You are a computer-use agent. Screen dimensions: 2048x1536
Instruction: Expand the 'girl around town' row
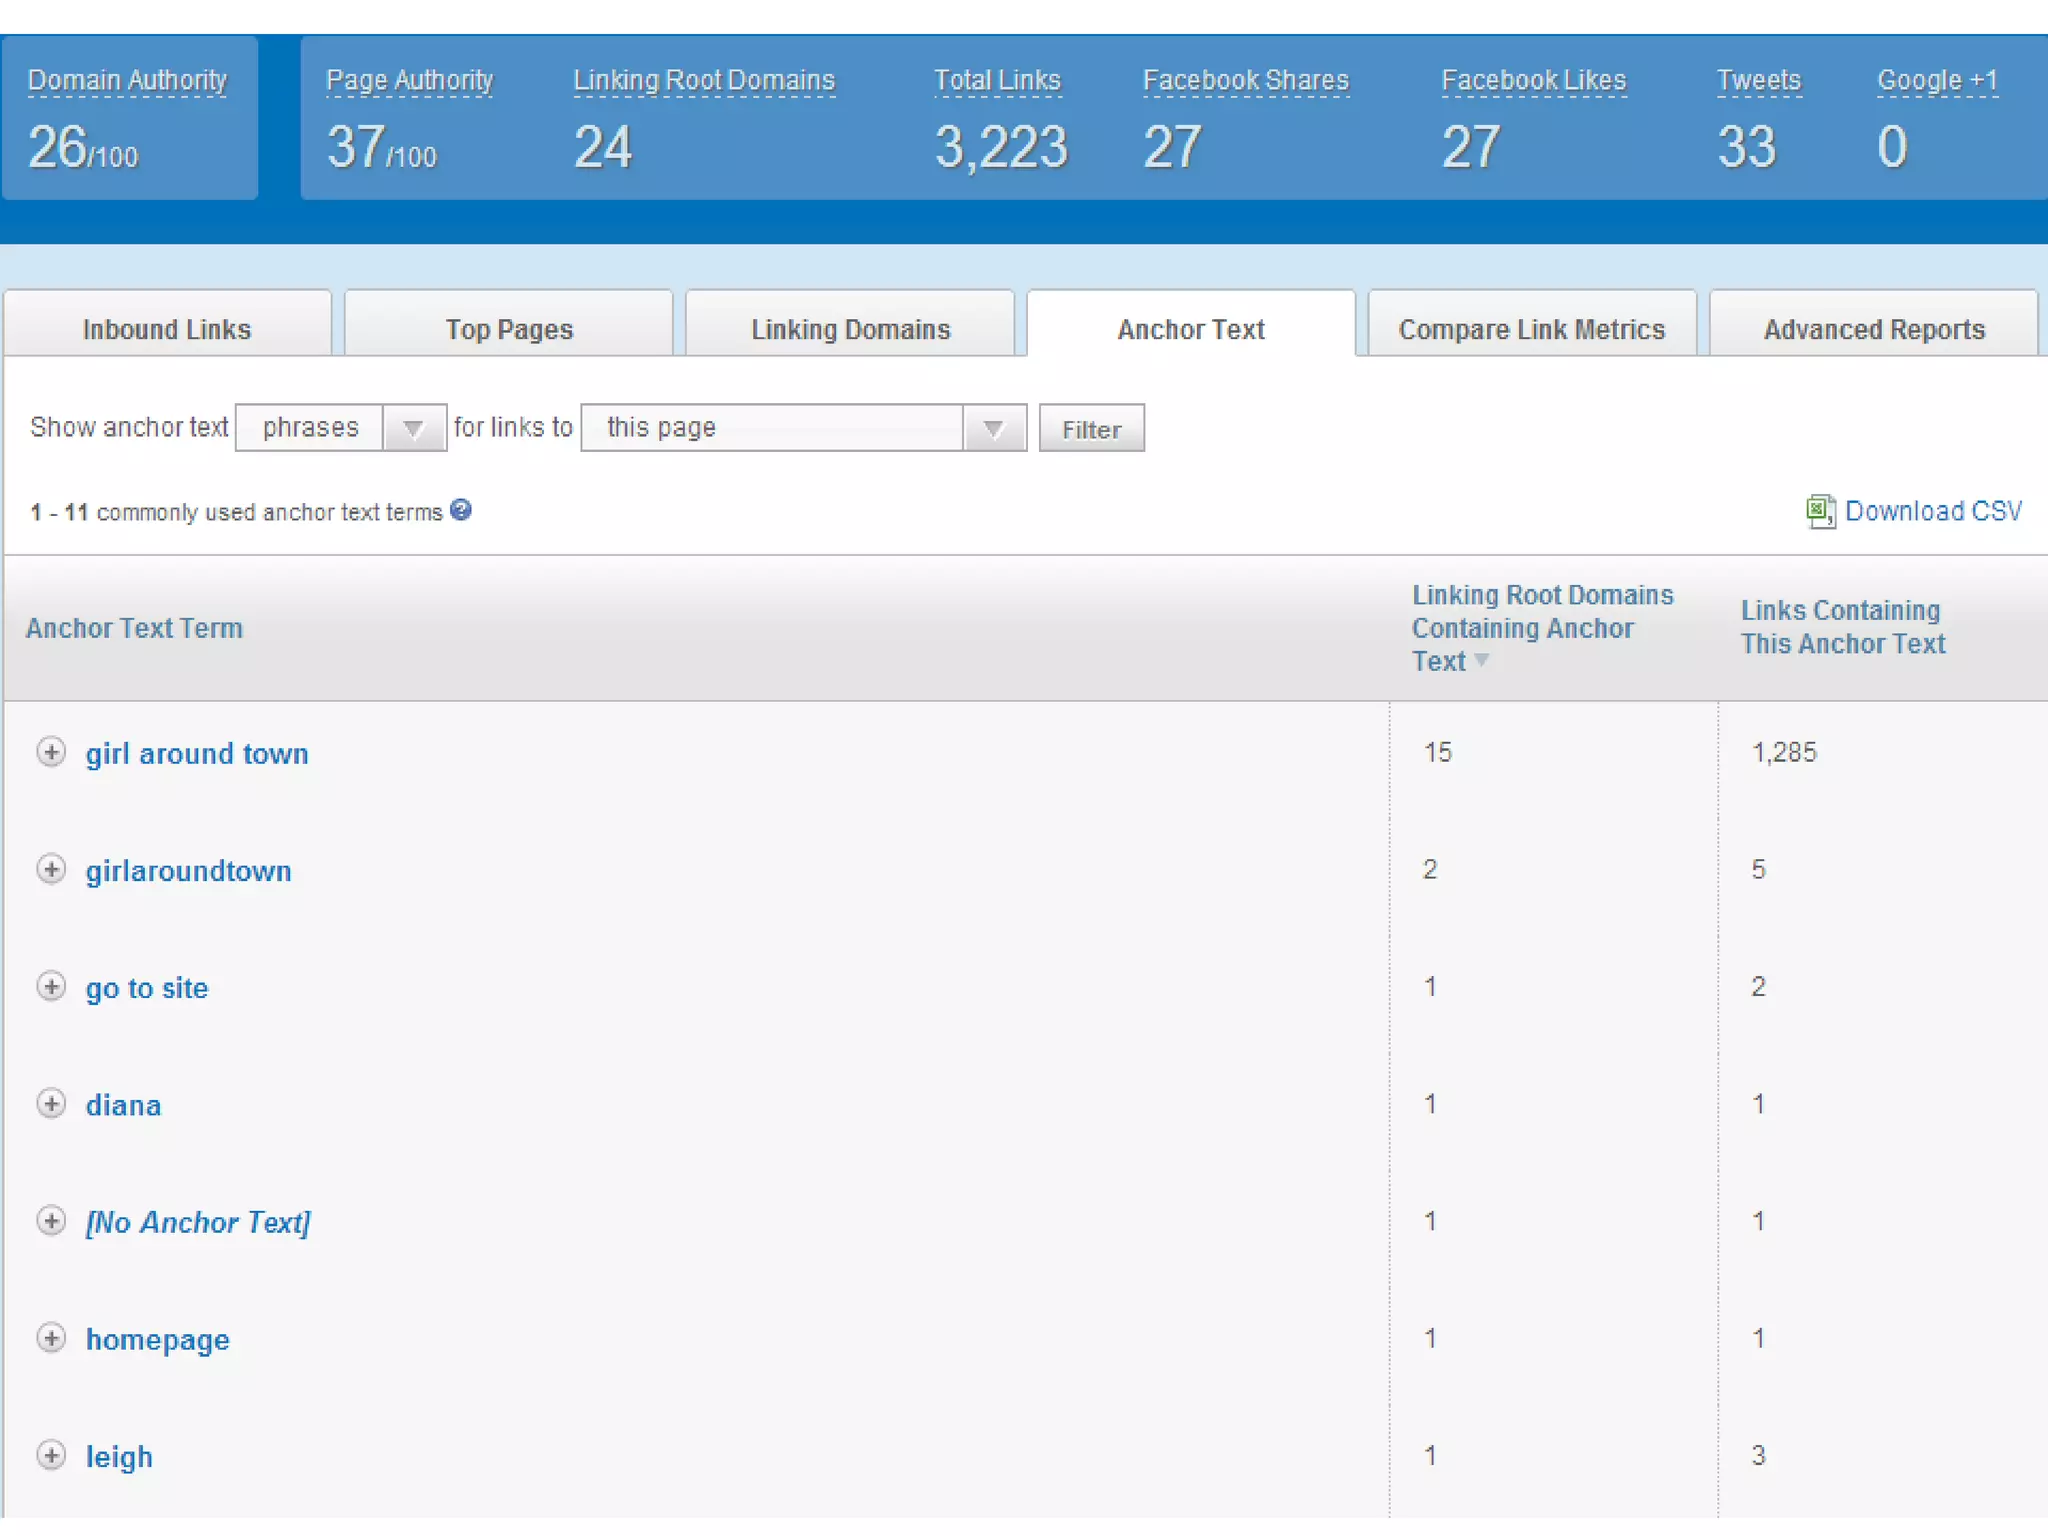[51, 752]
